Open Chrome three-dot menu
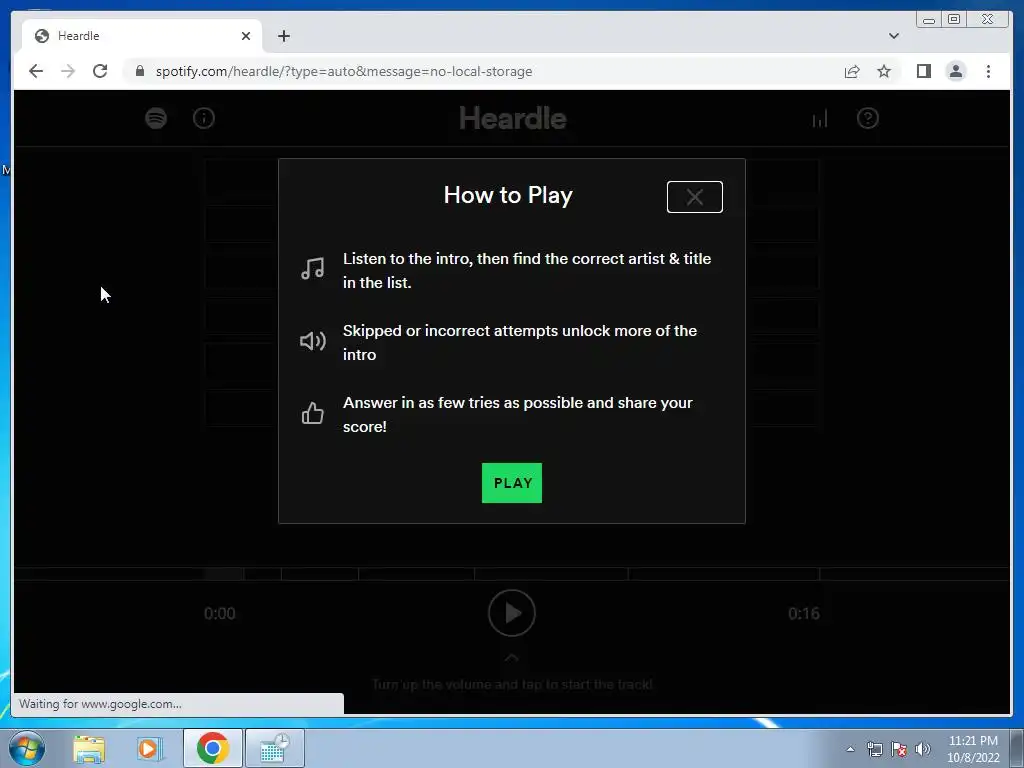 tap(988, 71)
